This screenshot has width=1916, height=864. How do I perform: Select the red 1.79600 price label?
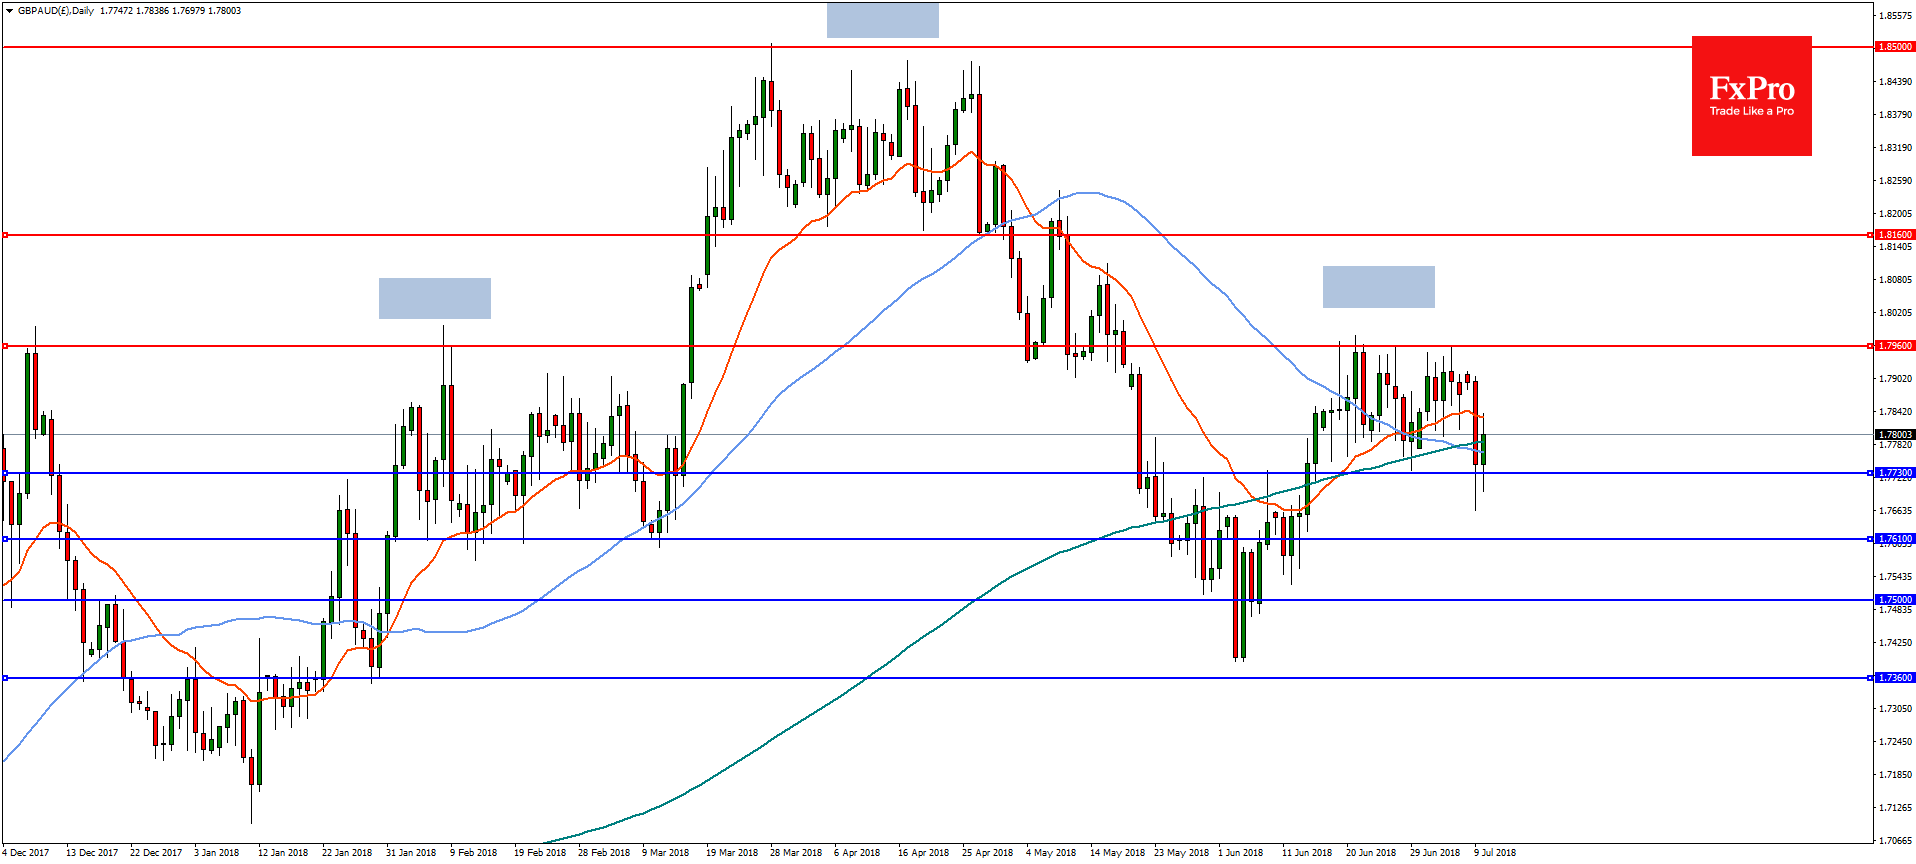coord(1894,346)
